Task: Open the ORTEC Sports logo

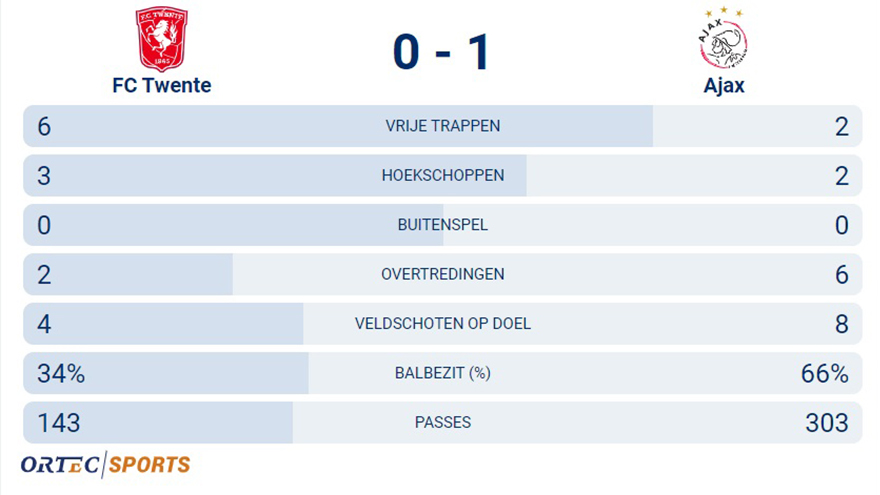Action: coord(105,464)
